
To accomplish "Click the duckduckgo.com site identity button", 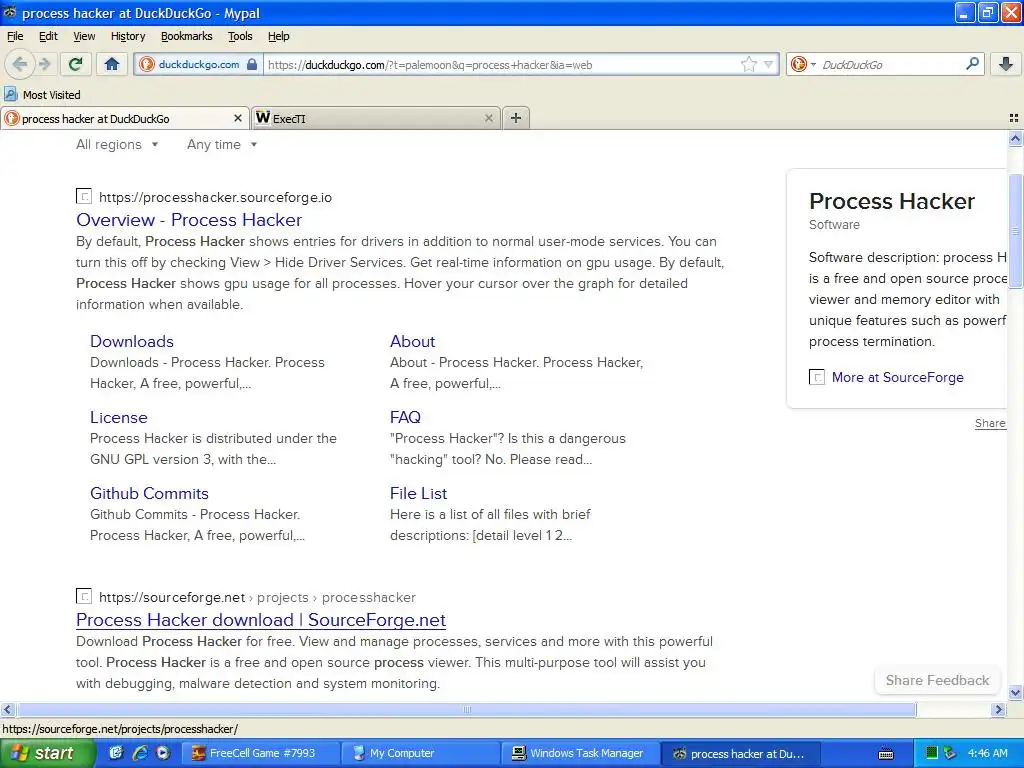I will point(199,64).
